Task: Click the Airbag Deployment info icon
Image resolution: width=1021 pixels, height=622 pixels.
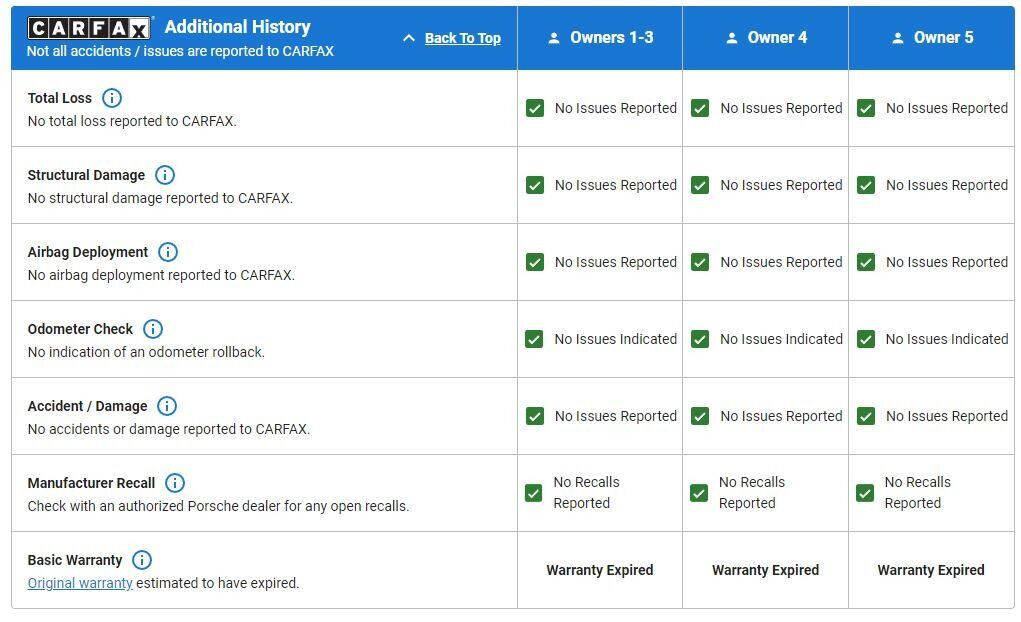Action: pos(168,252)
